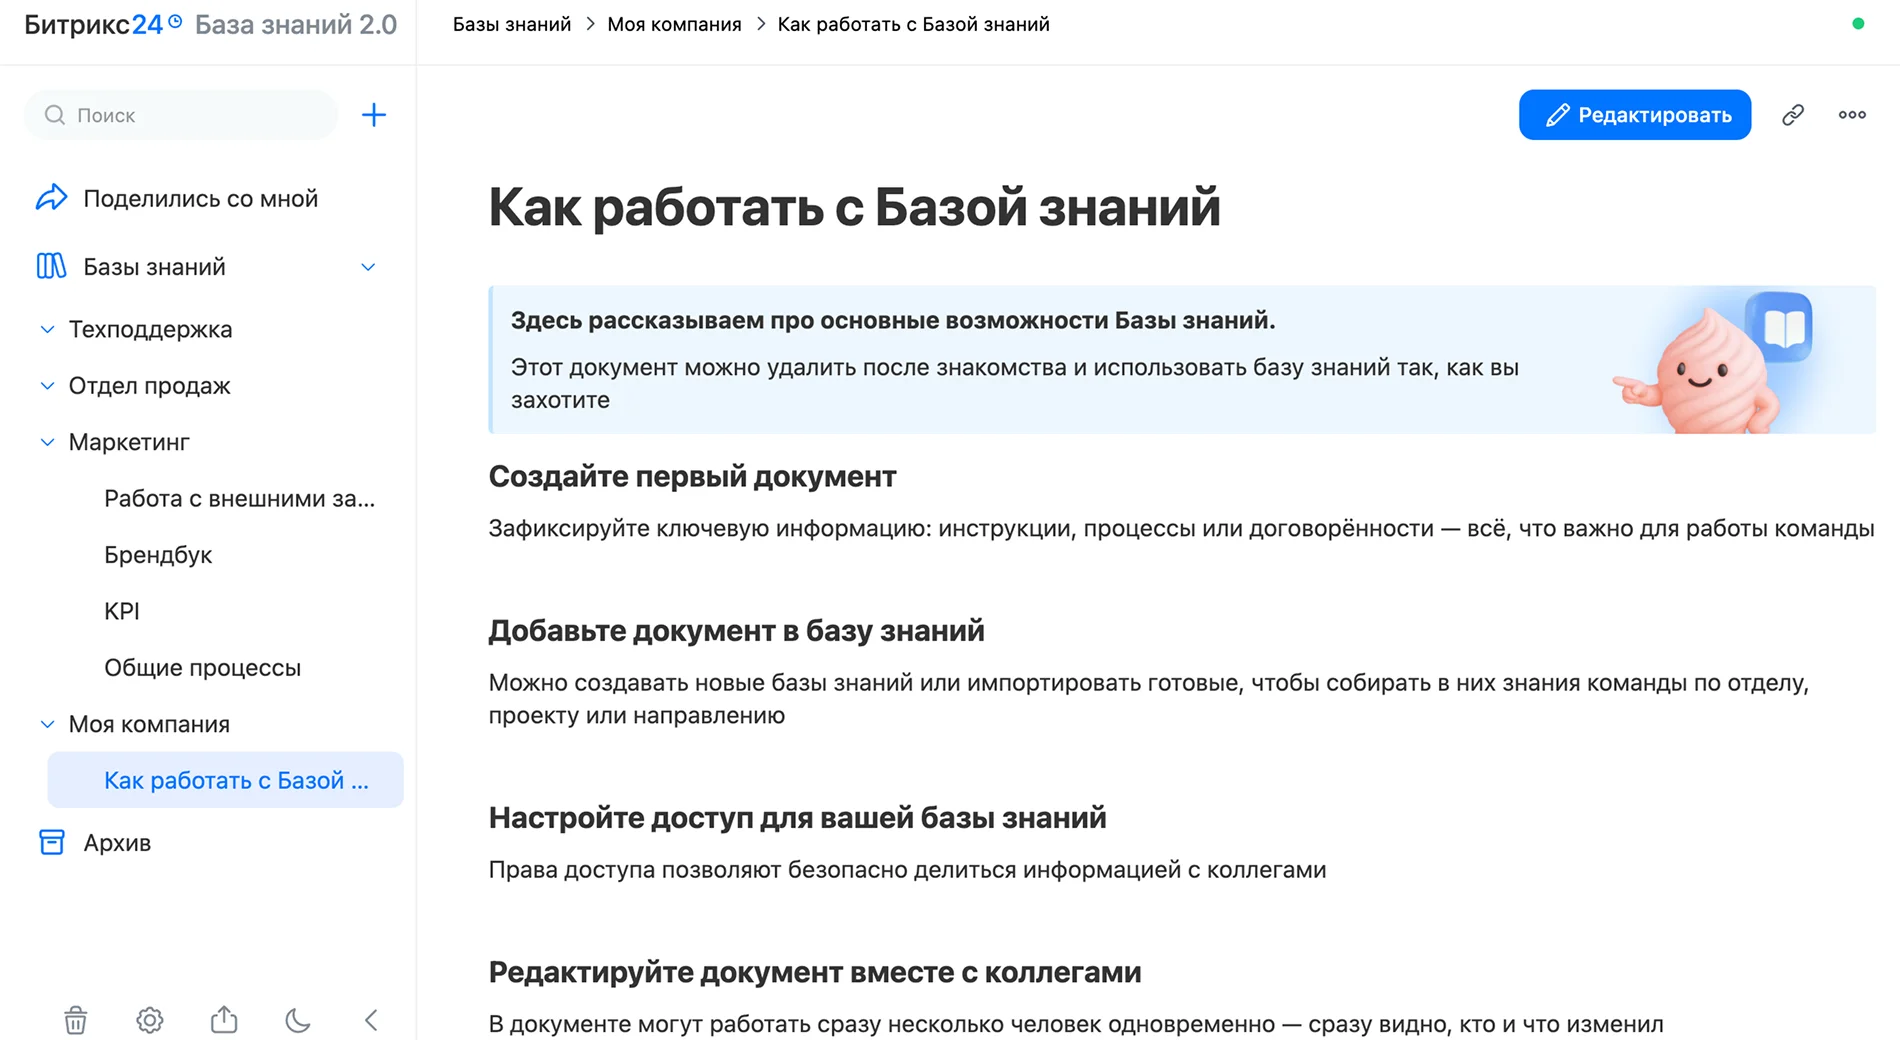The height and width of the screenshot is (1040, 1900).
Task: Click heading Добавьте документ в базу знаний
Action: coord(736,631)
